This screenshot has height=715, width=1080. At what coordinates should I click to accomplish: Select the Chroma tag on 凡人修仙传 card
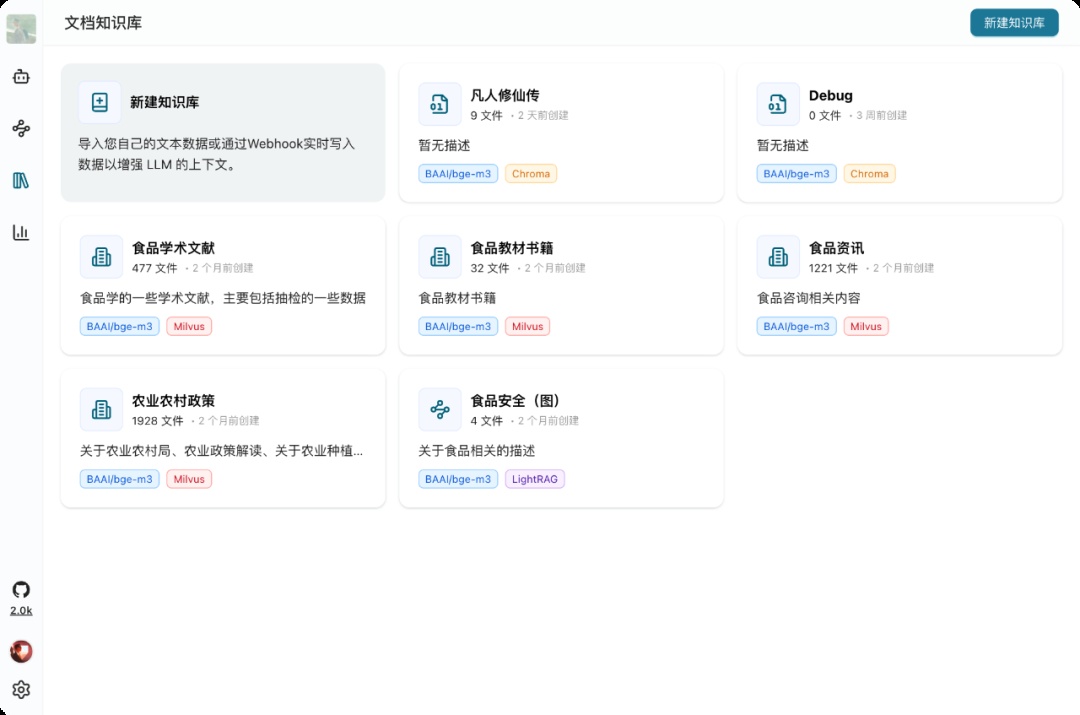[531, 173]
